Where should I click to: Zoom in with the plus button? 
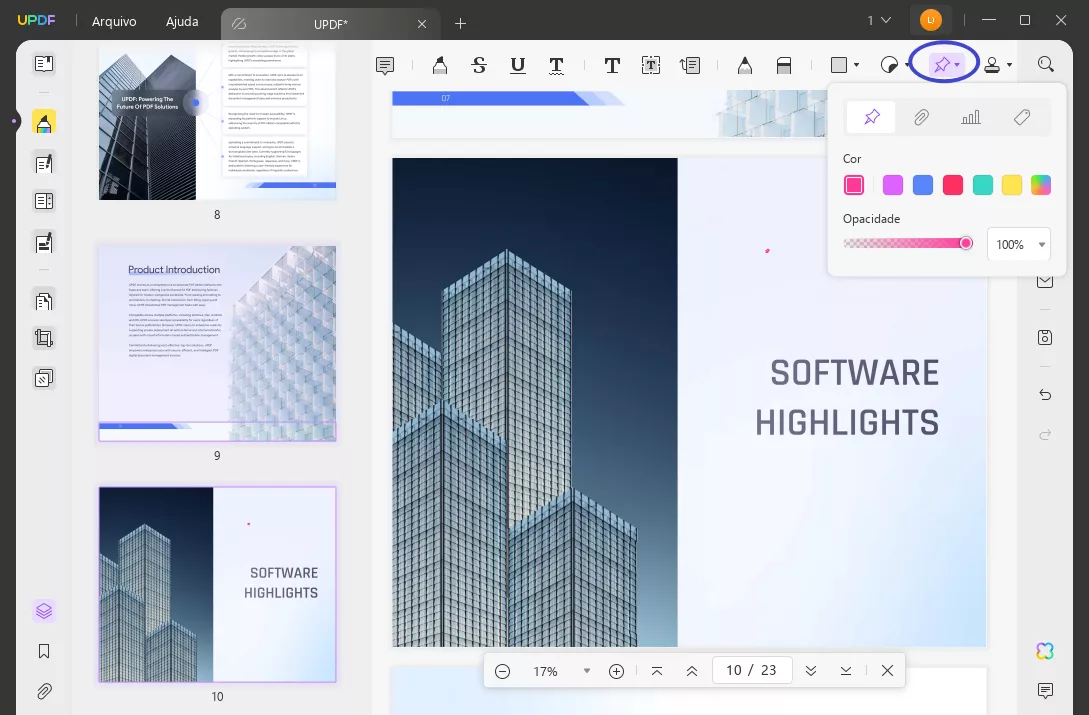coord(616,671)
